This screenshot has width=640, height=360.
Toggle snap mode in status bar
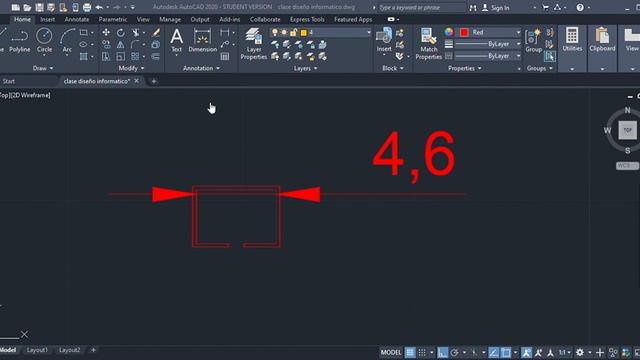422,352
